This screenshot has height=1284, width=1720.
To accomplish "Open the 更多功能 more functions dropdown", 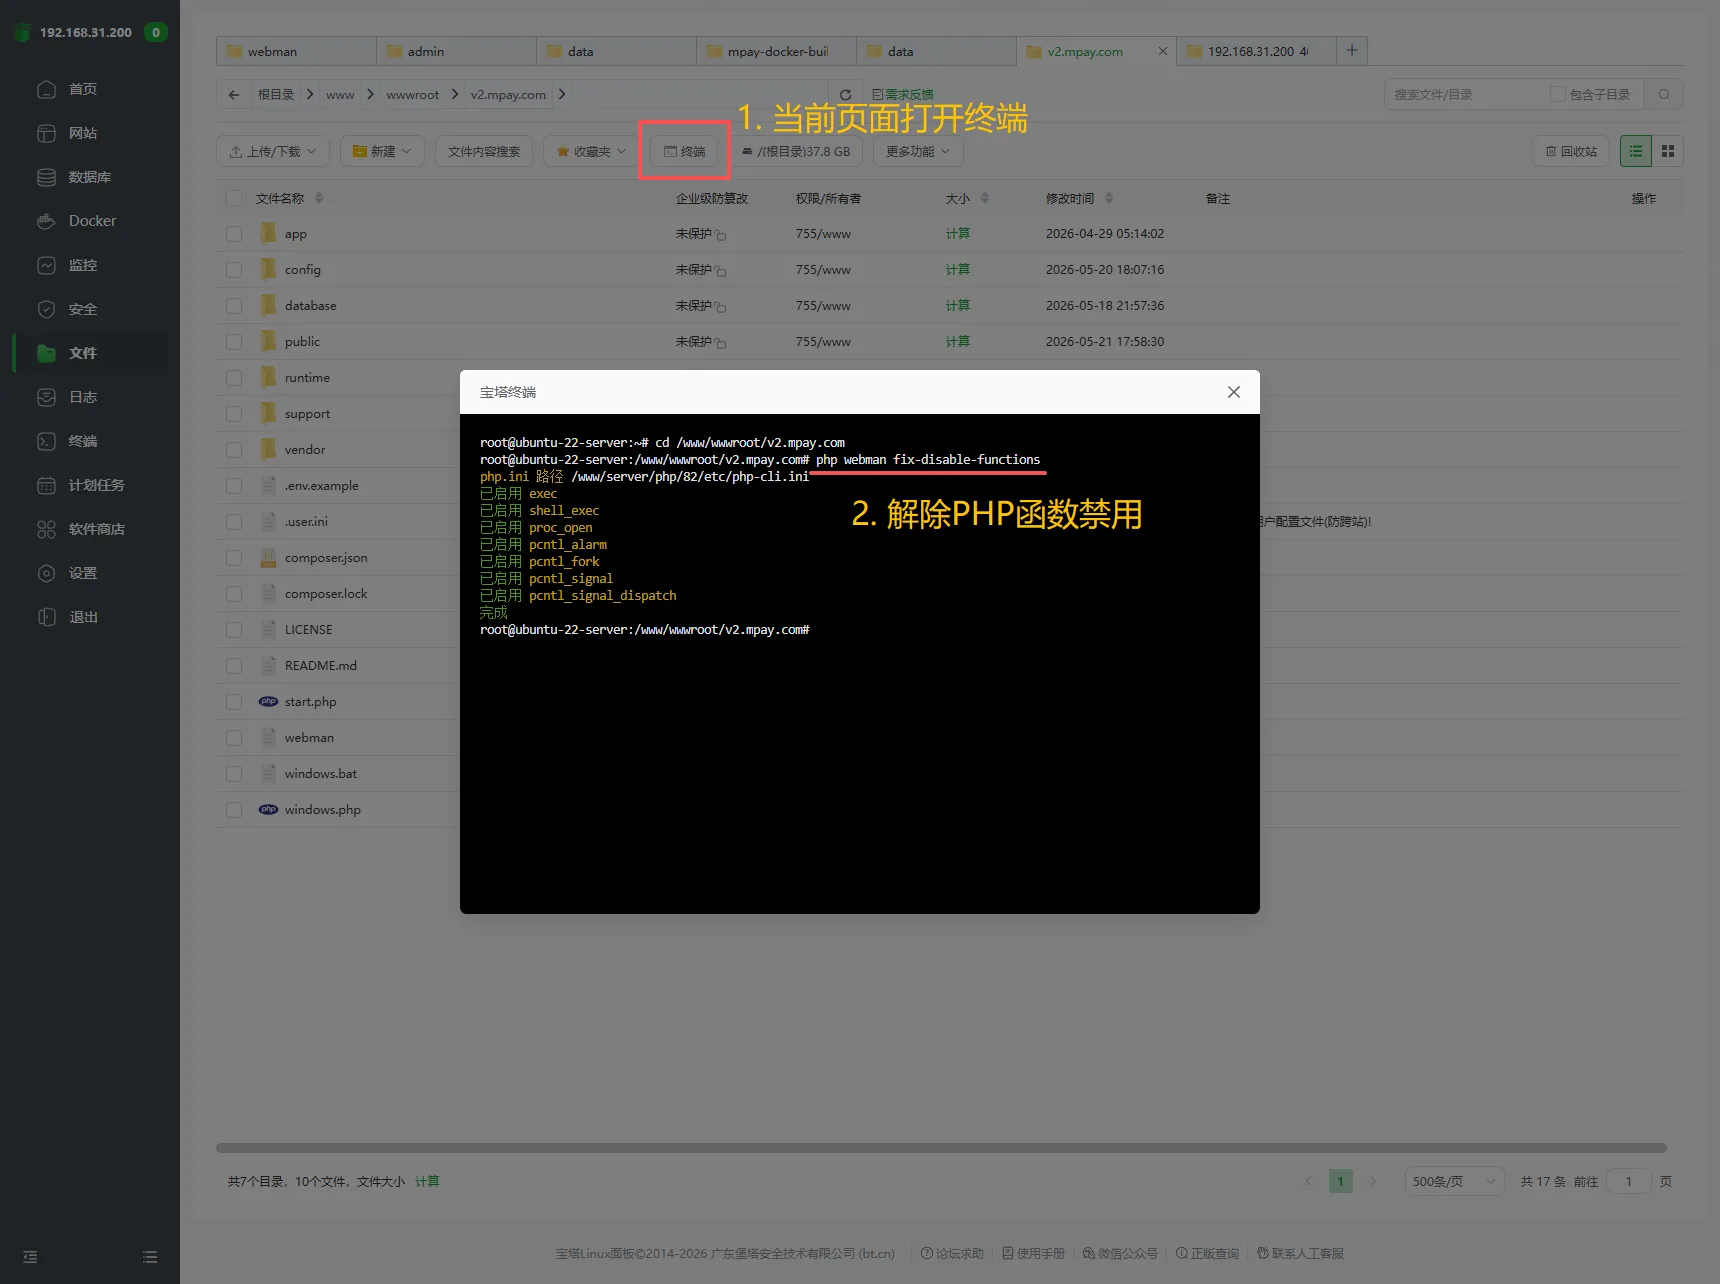I will coord(918,151).
